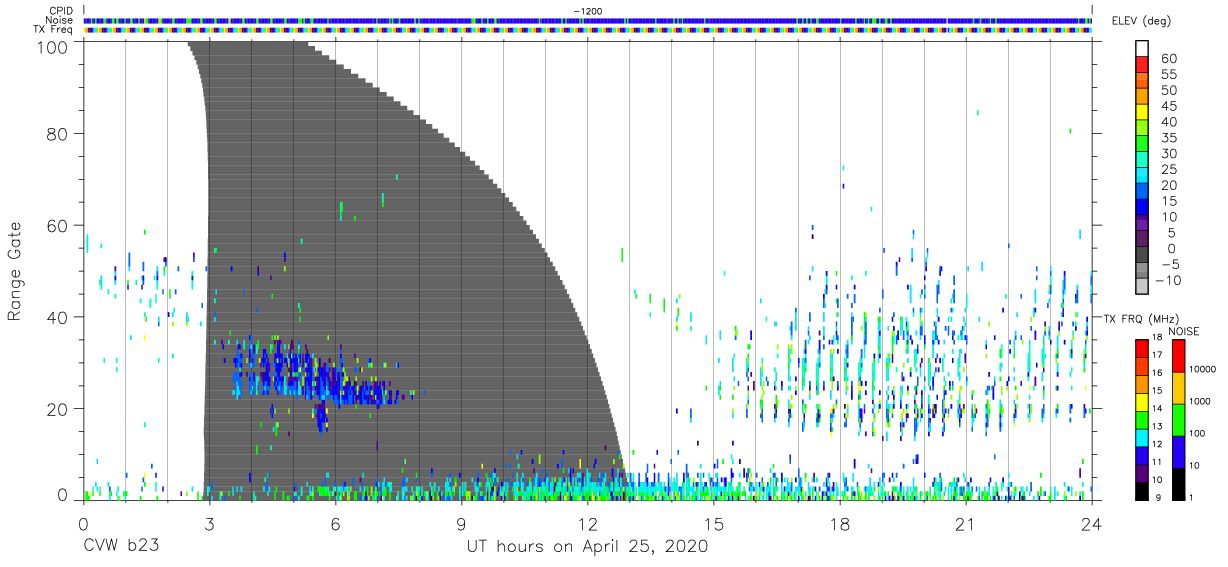Select the black 9-10 MHz TX FRQ swatch
This screenshot has height=567, width=1228.
(x=1142, y=489)
